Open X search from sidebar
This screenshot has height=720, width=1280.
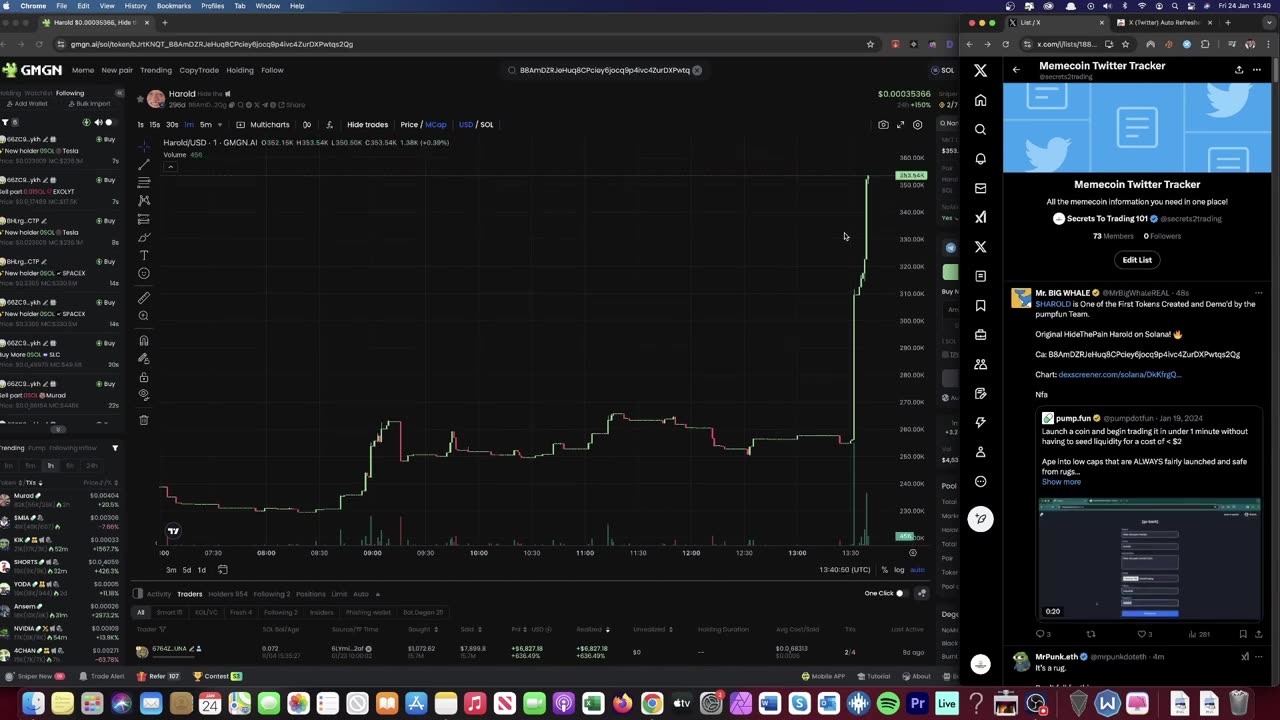(980, 129)
